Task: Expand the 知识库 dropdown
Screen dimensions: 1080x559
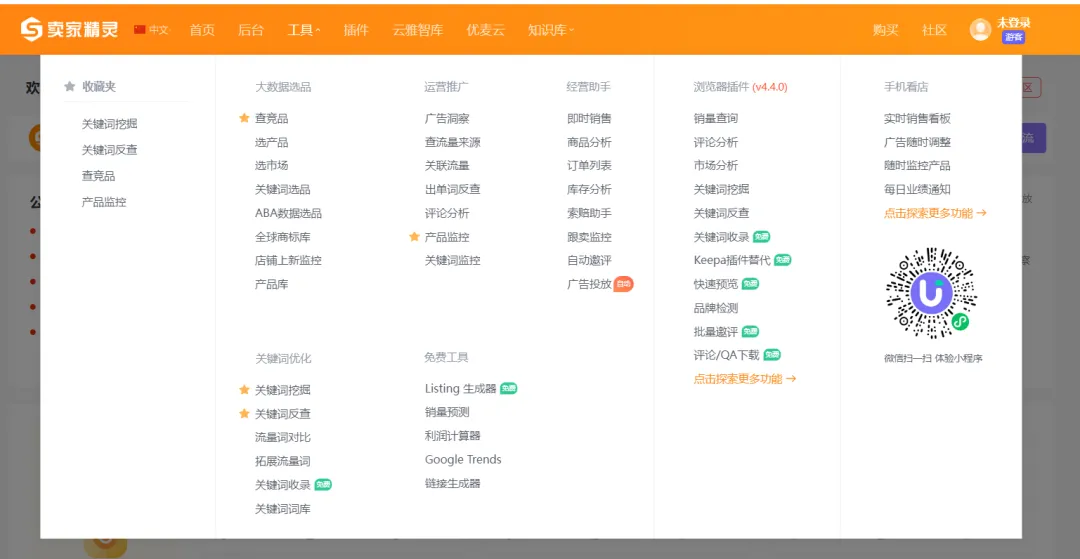Action: (551, 30)
